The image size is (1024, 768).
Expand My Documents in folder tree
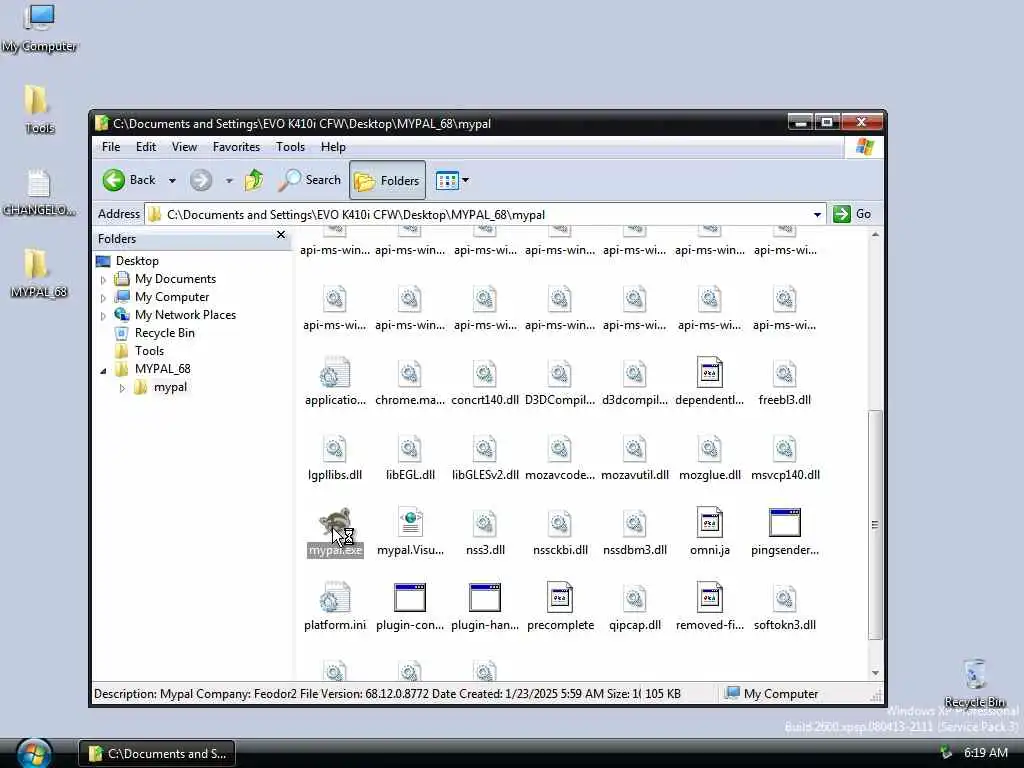(x=103, y=280)
